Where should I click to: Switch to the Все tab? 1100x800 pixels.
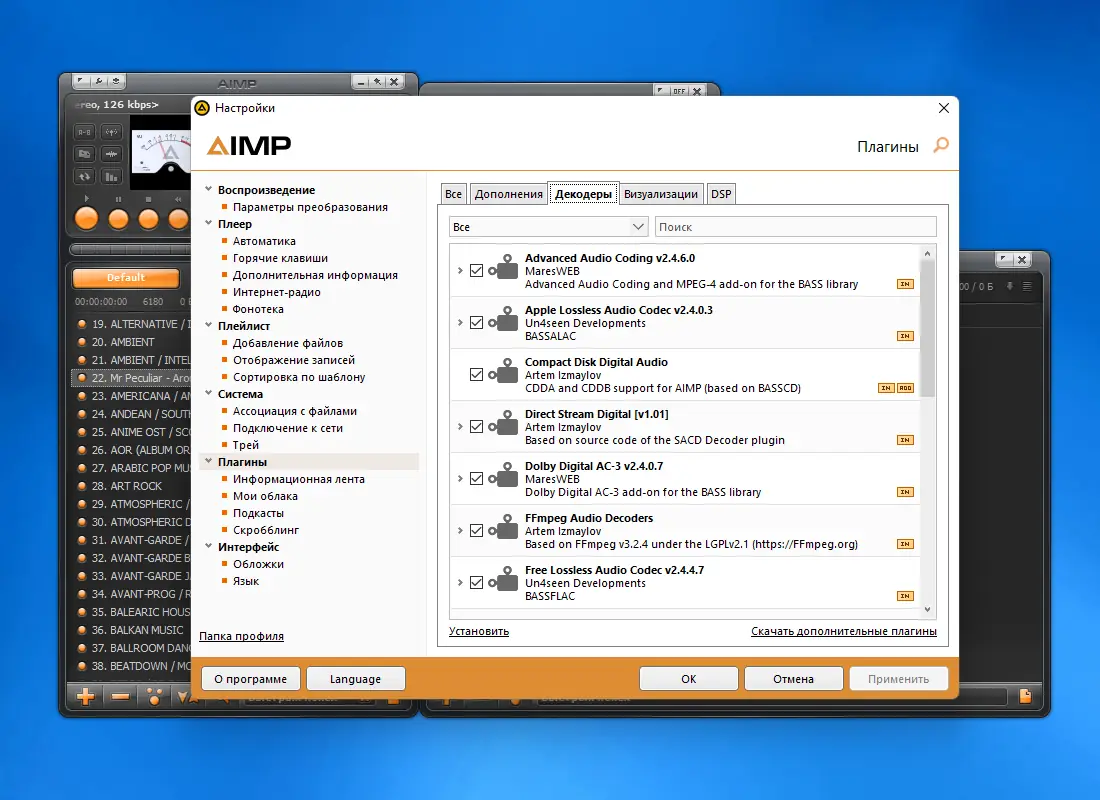(x=454, y=194)
